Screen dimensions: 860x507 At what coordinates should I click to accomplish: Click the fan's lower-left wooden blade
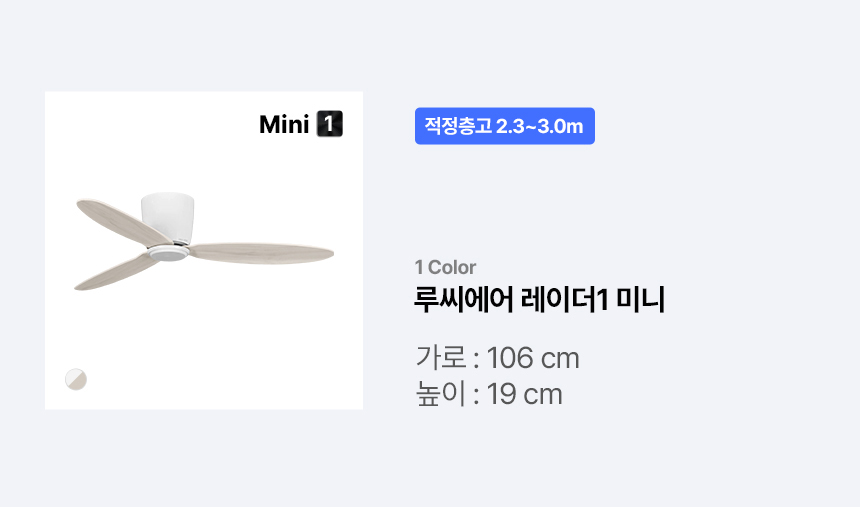click(116, 272)
